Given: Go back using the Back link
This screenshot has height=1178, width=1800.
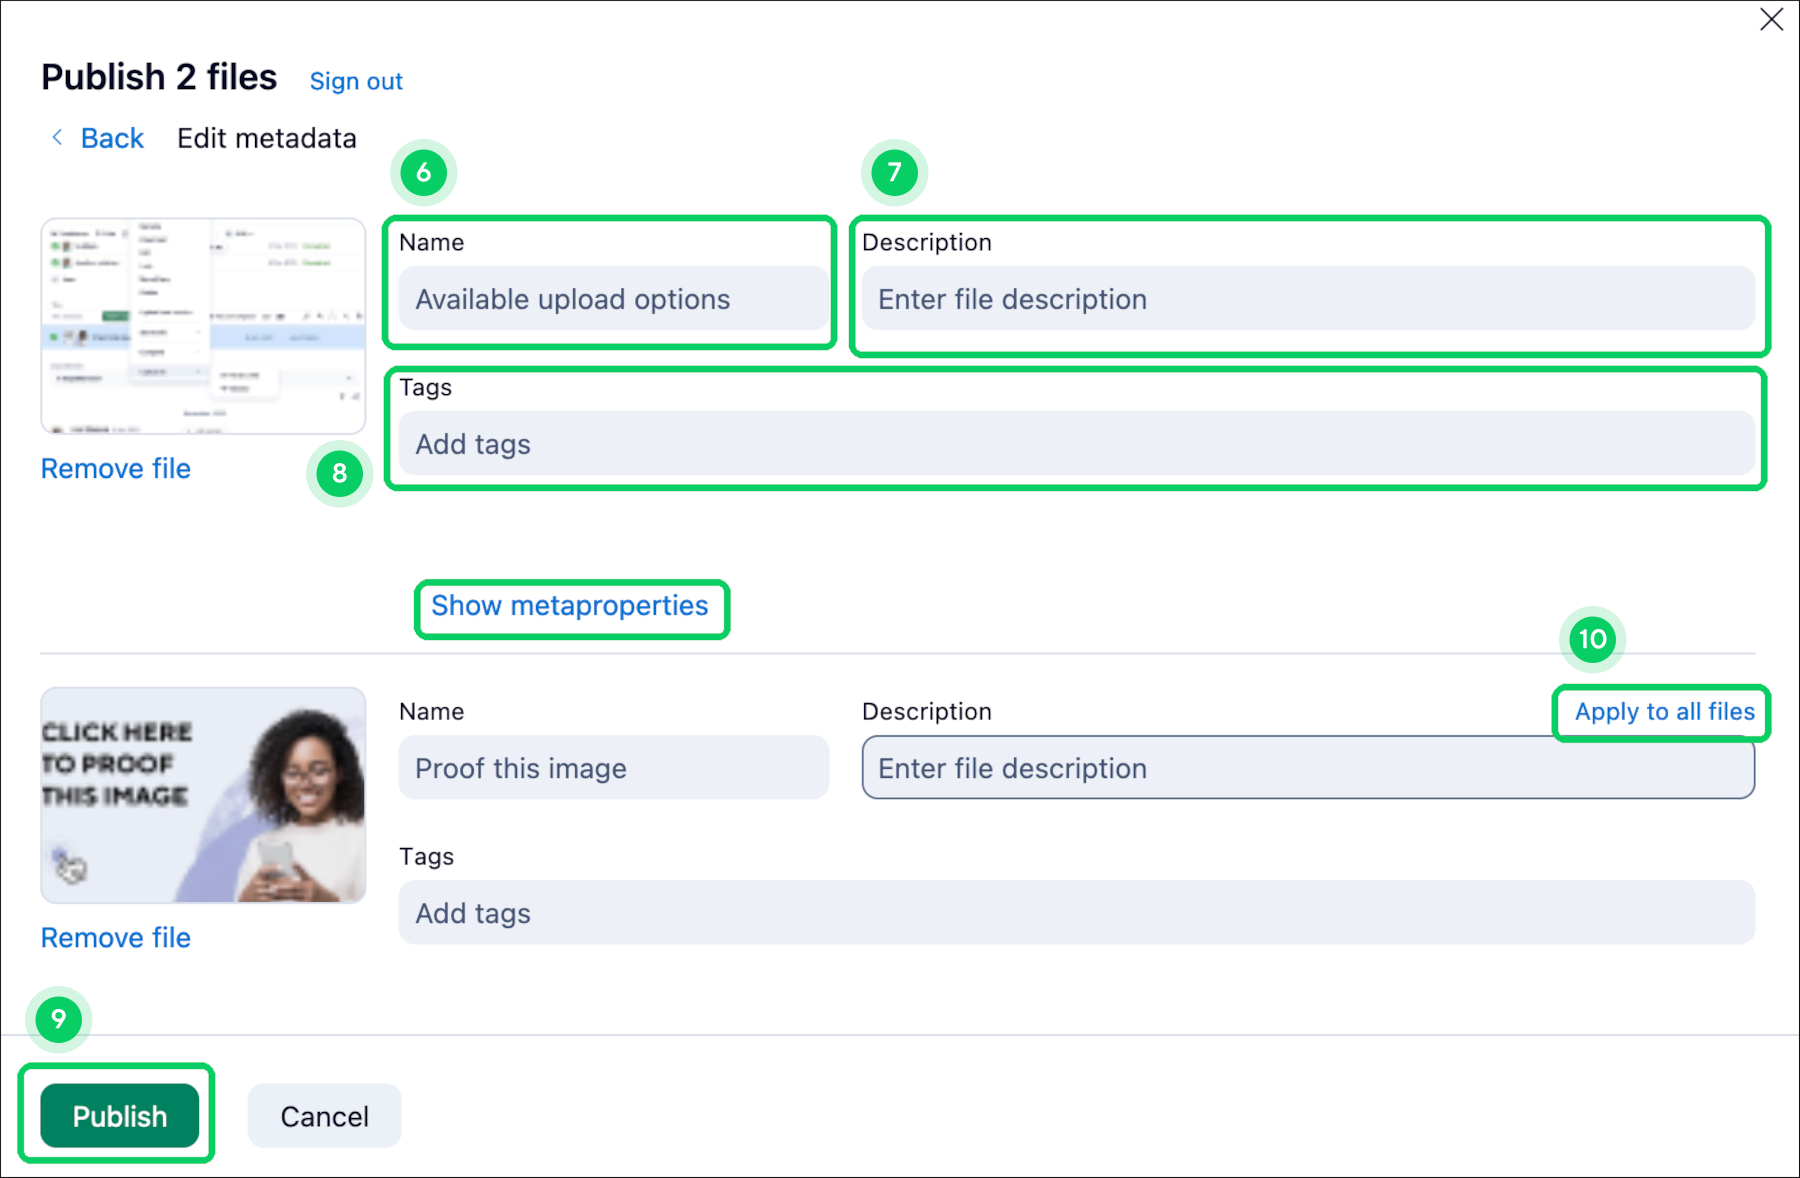Looking at the screenshot, I should [x=112, y=138].
